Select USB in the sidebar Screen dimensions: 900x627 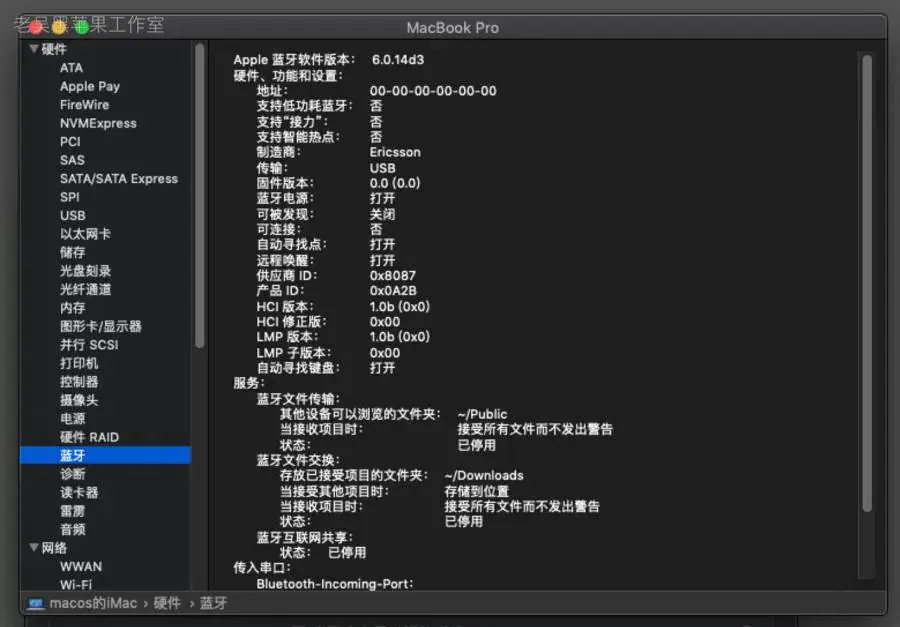[72, 215]
